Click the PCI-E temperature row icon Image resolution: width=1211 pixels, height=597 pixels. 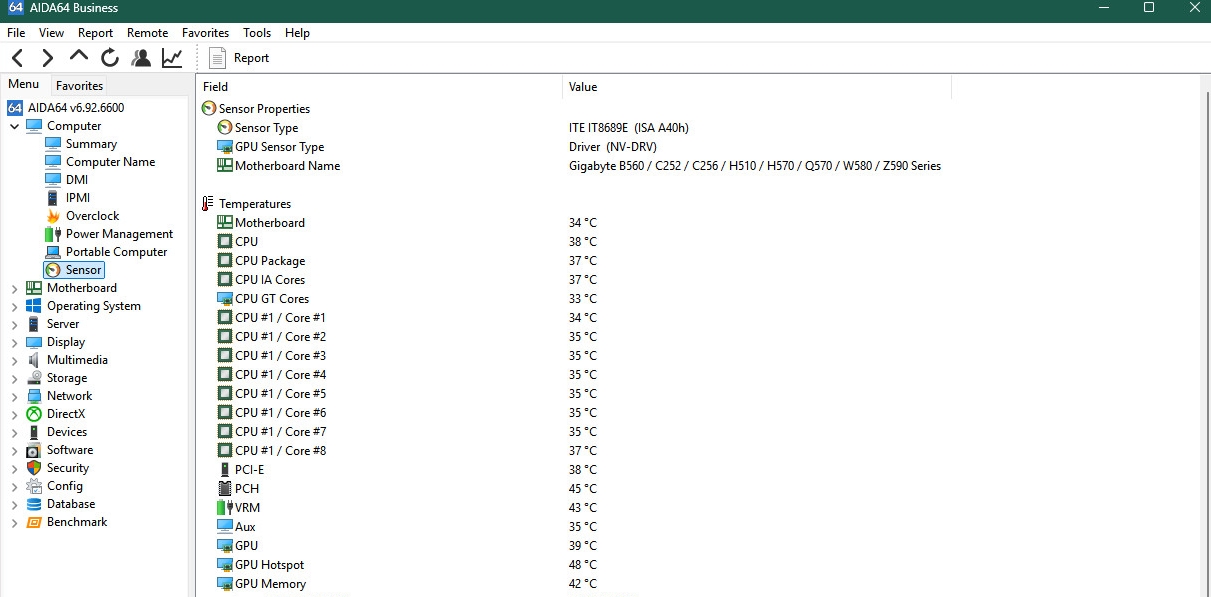(x=225, y=470)
